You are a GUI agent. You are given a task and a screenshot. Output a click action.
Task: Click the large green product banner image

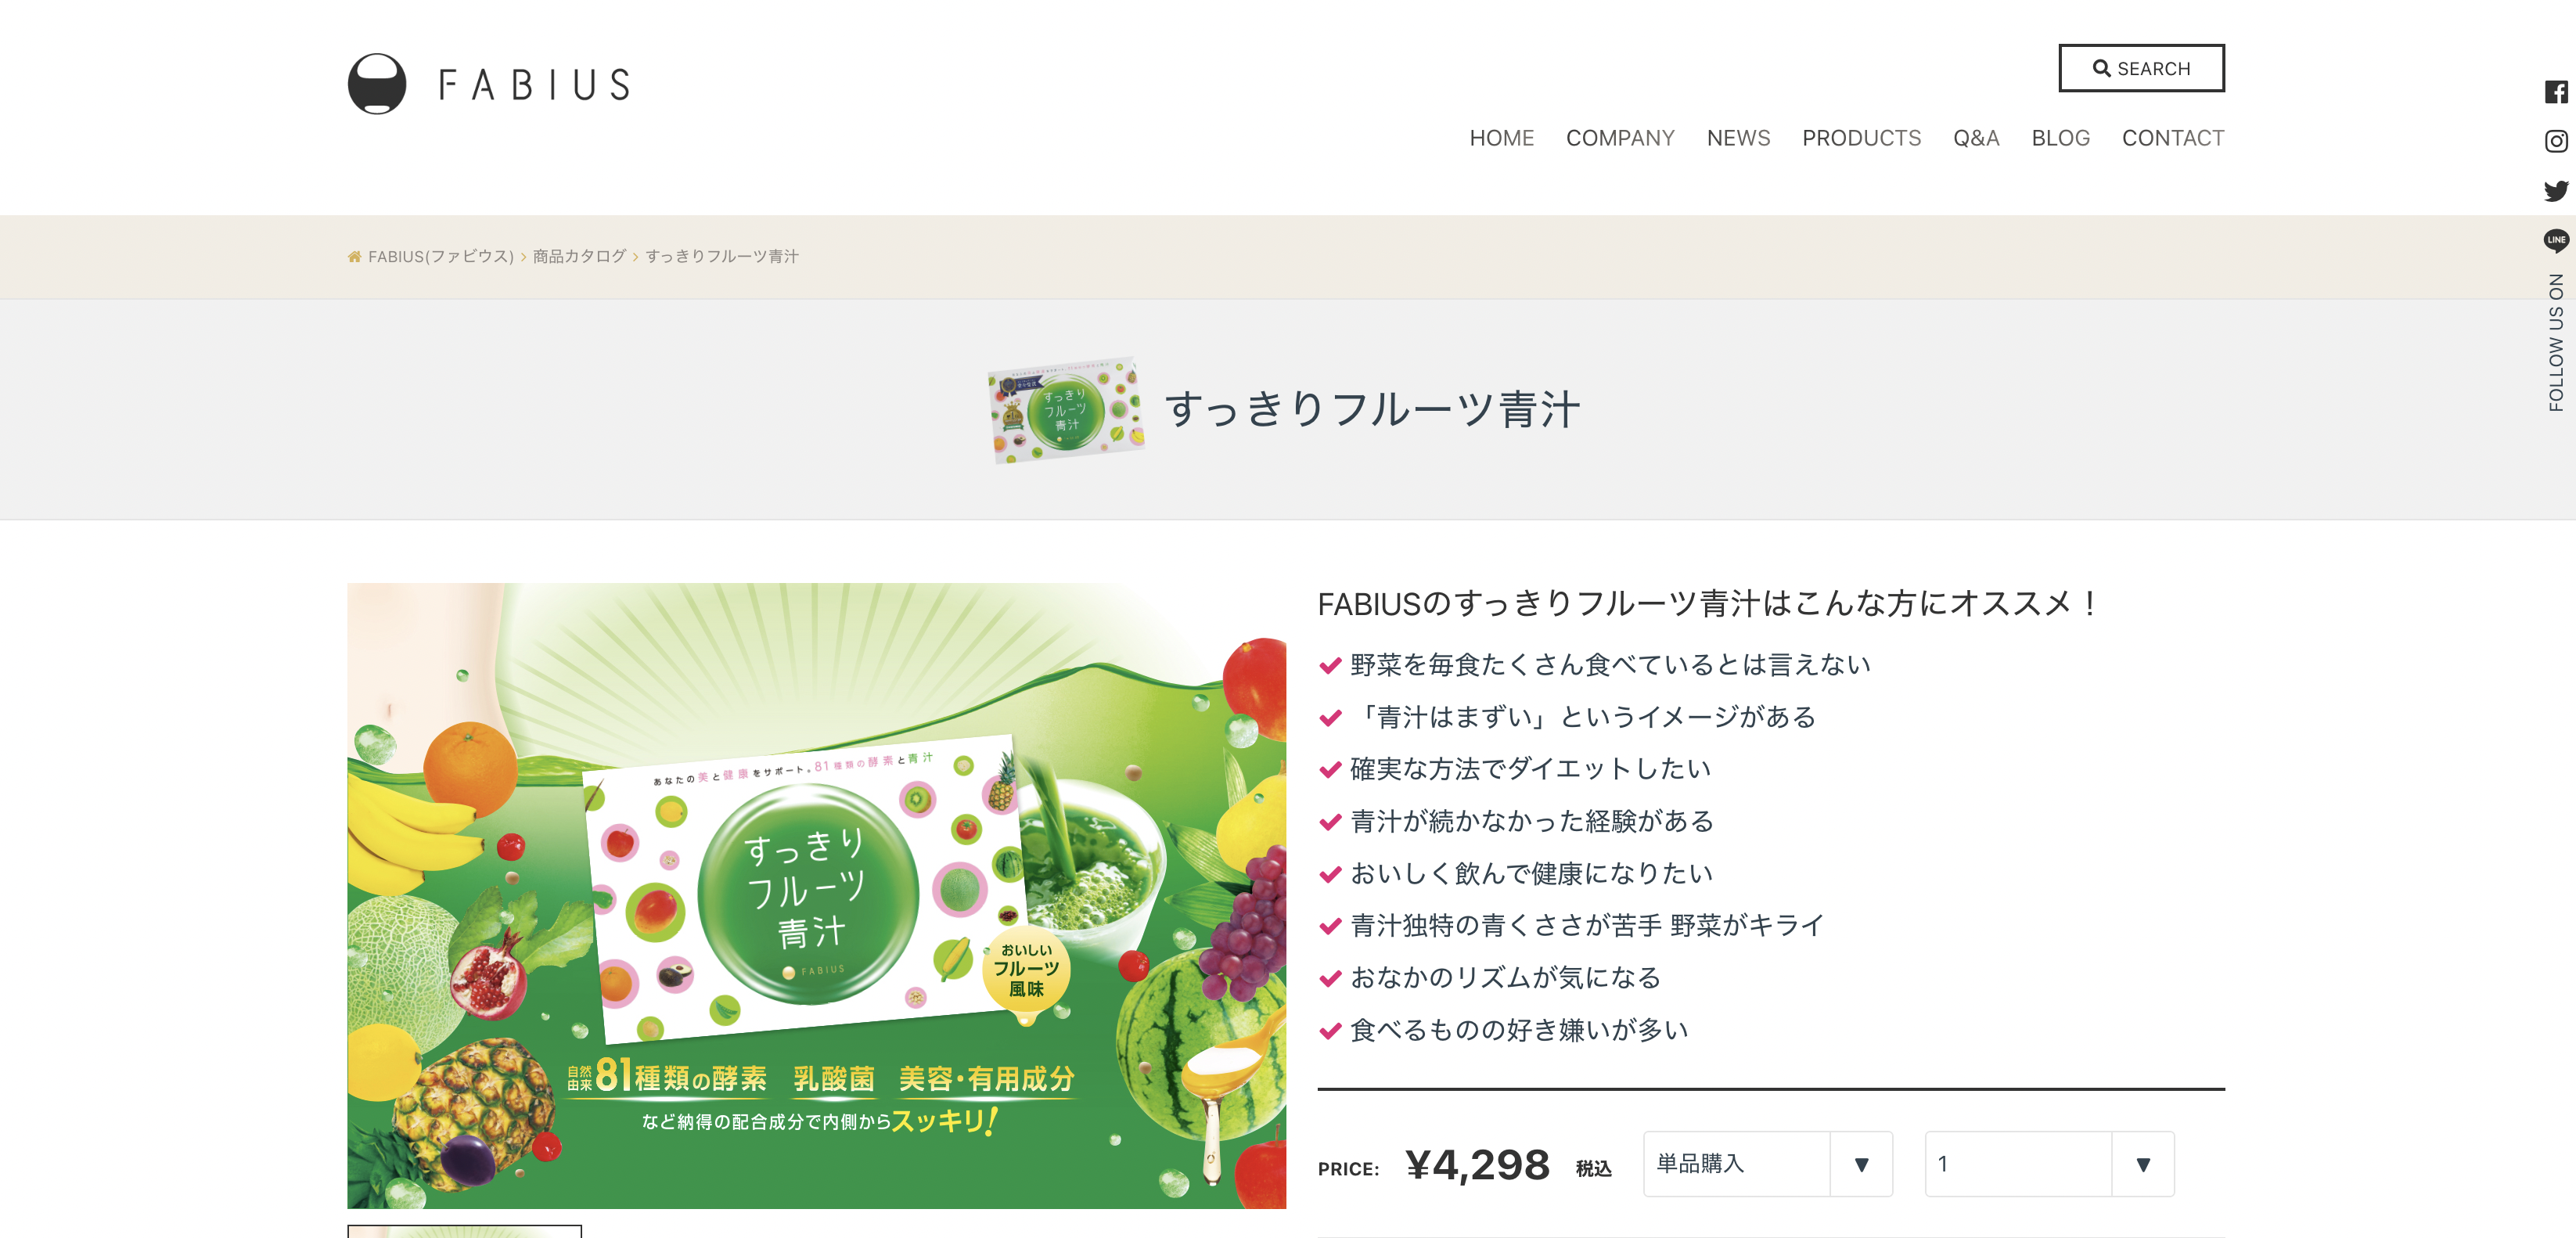(x=816, y=896)
